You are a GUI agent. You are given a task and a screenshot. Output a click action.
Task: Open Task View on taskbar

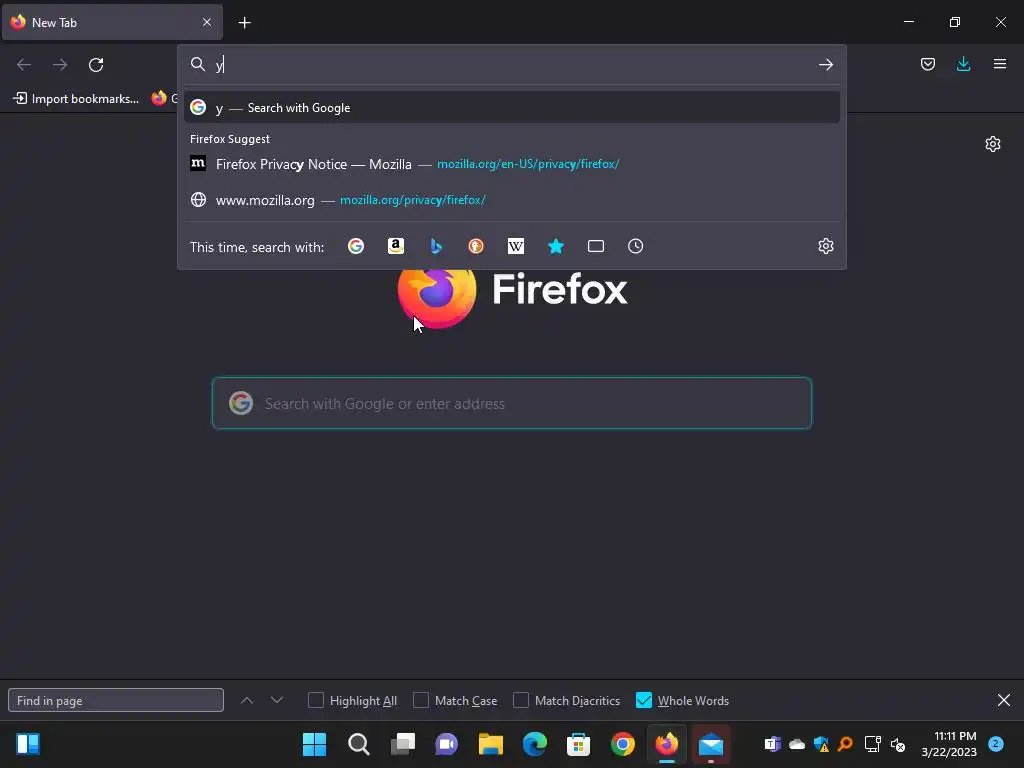pos(403,744)
